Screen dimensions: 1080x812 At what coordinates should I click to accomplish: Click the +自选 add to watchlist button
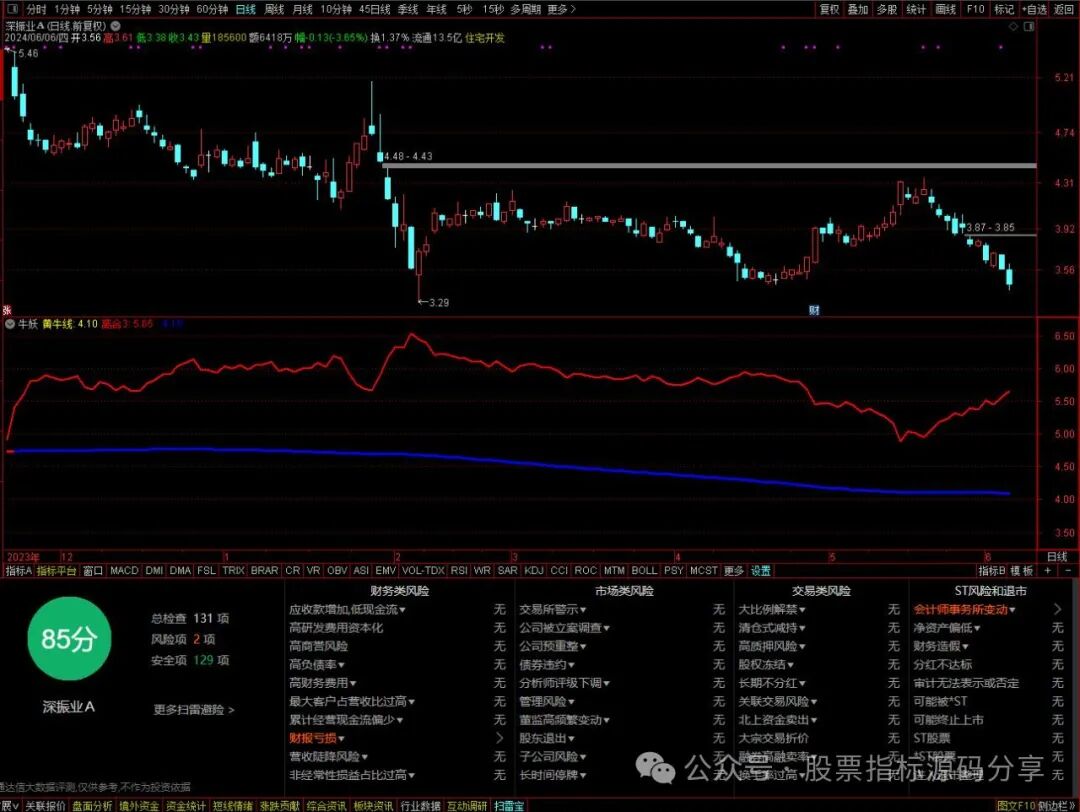click(1035, 9)
